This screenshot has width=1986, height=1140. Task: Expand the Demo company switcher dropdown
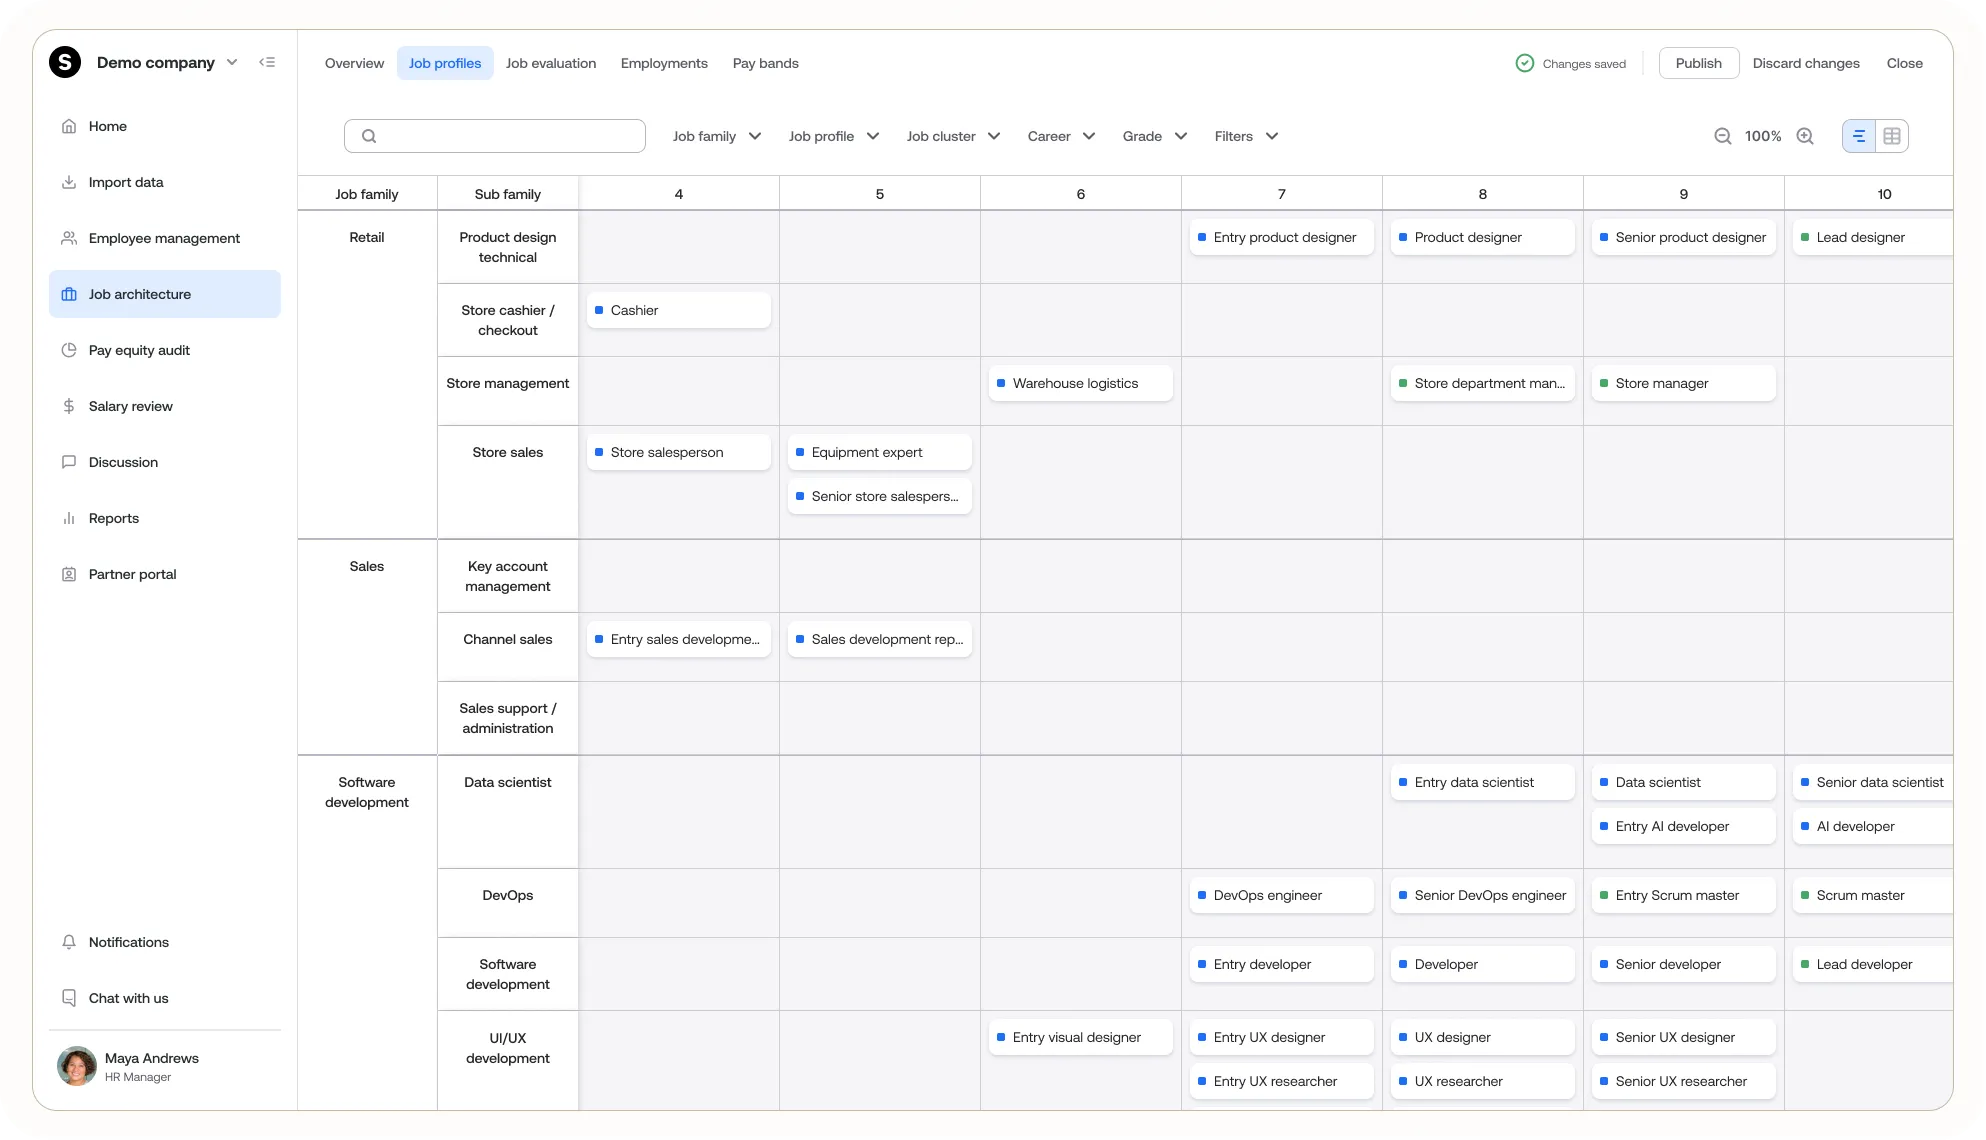pos(232,62)
